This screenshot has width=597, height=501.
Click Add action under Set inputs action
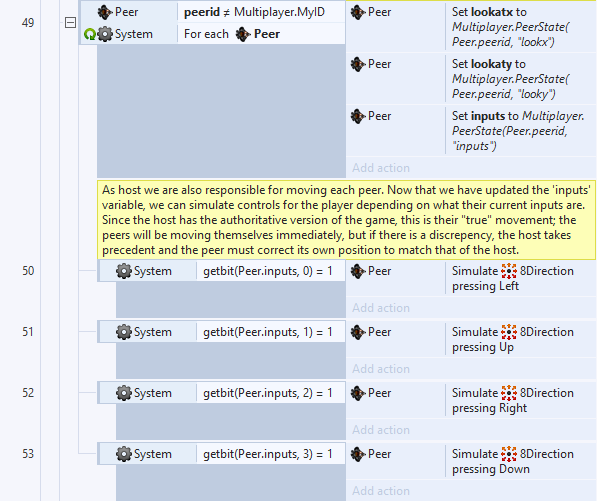[x=381, y=168]
